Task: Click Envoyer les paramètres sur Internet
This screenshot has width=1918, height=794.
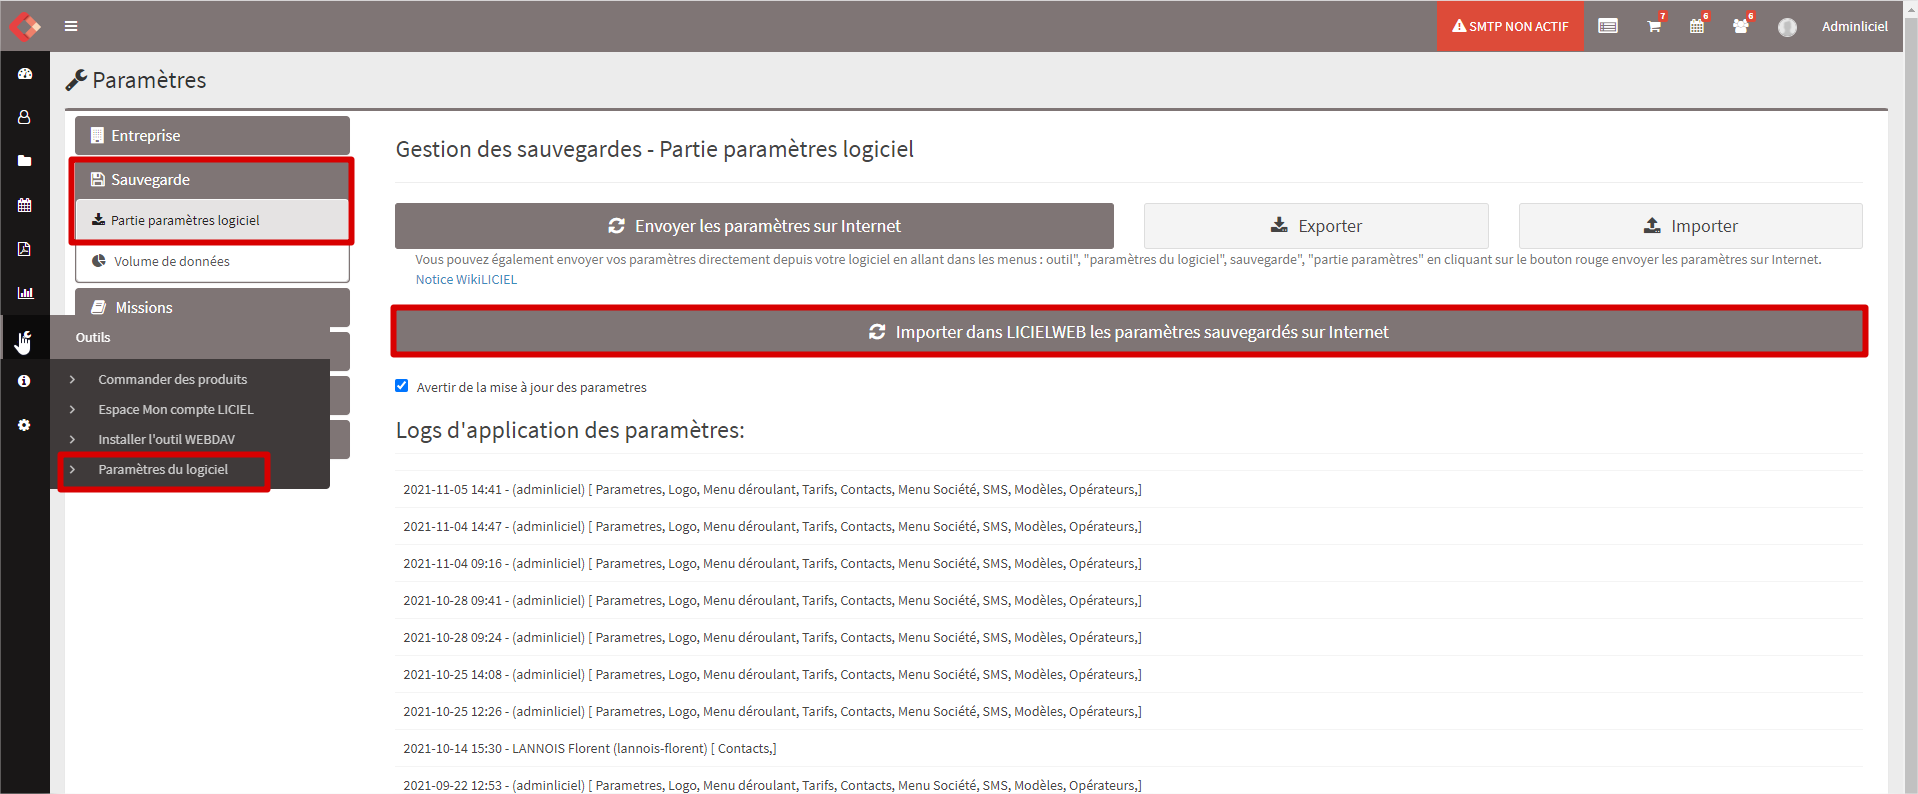Action: pos(754,226)
